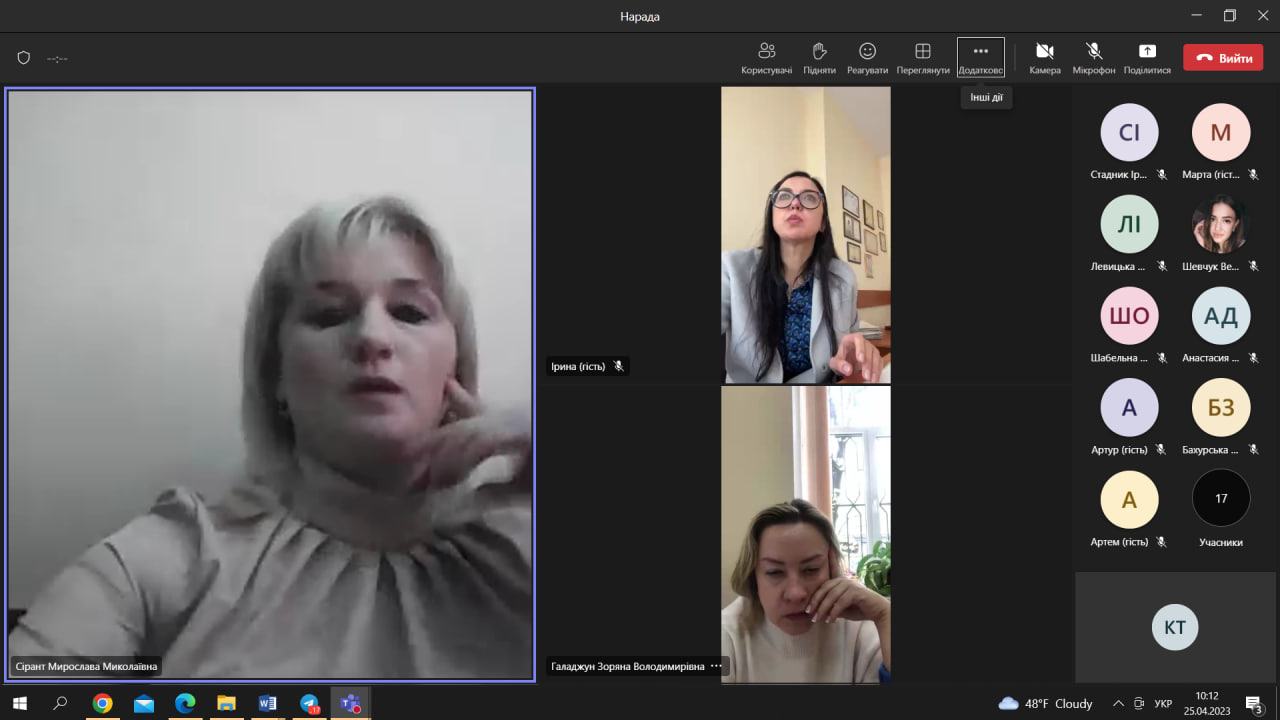Open the Користувачі participants panel

point(766,57)
